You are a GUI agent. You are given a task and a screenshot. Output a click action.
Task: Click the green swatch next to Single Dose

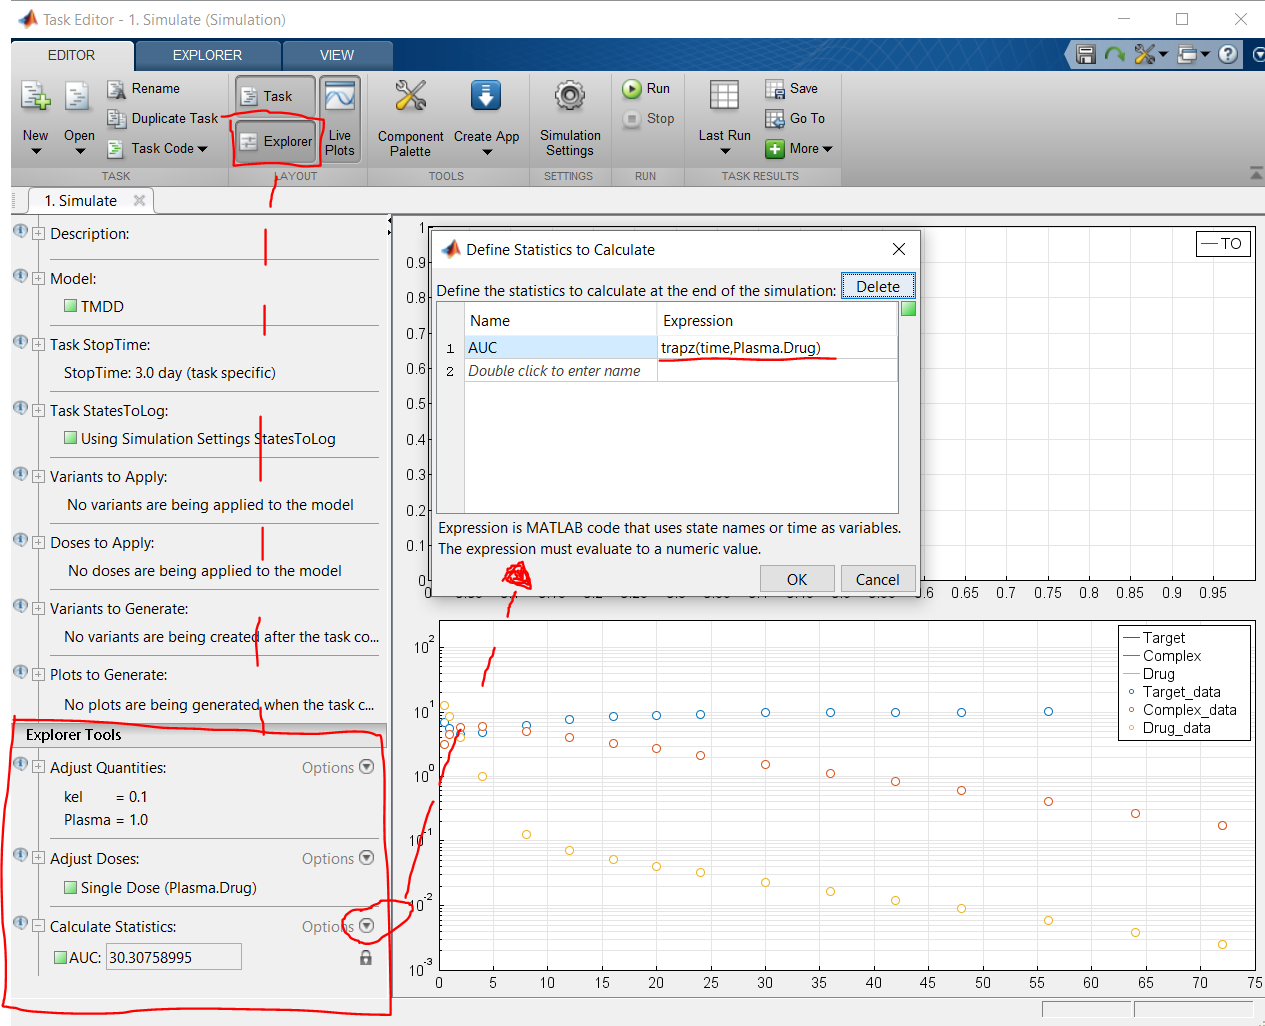(x=70, y=888)
